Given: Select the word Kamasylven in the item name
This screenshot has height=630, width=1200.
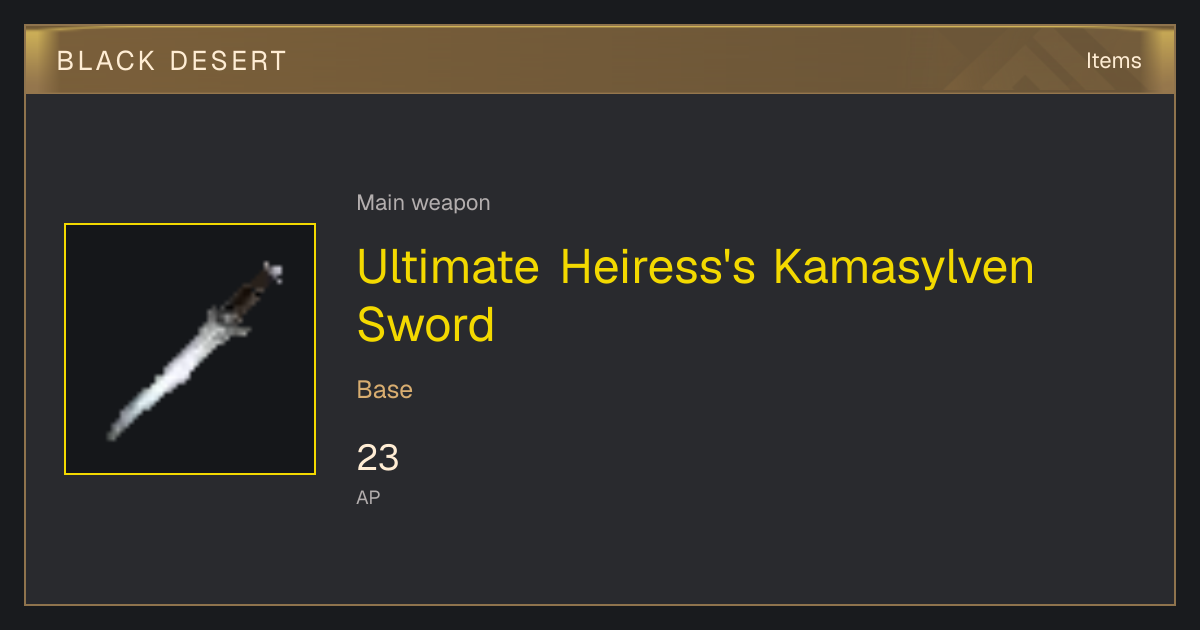Looking at the screenshot, I should [903, 268].
